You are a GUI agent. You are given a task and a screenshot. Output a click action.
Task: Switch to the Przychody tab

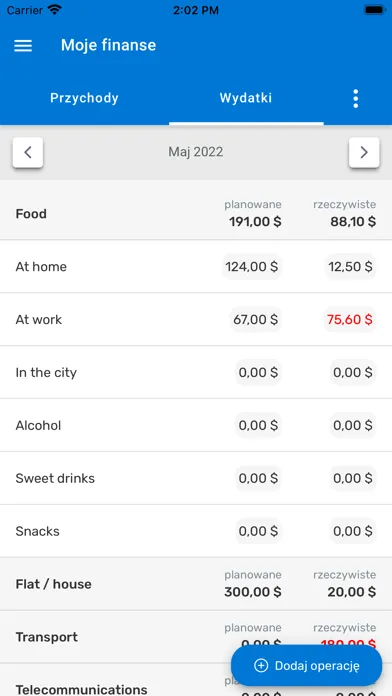(x=84, y=98)
